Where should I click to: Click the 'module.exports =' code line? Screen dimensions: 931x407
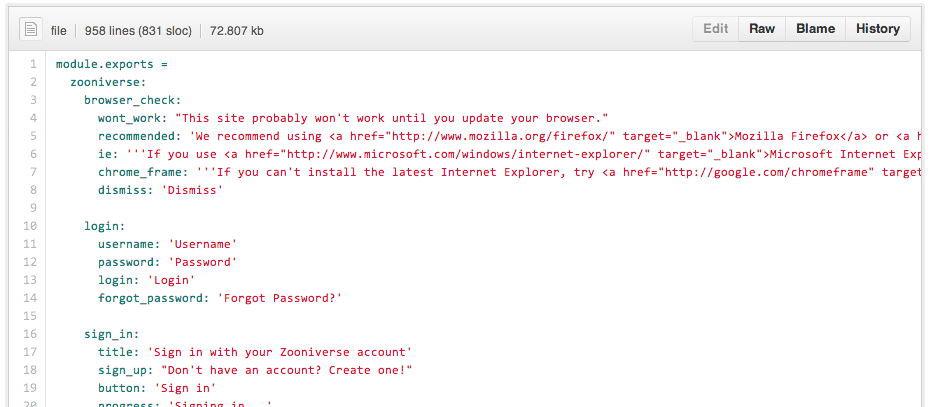[112, 64]
